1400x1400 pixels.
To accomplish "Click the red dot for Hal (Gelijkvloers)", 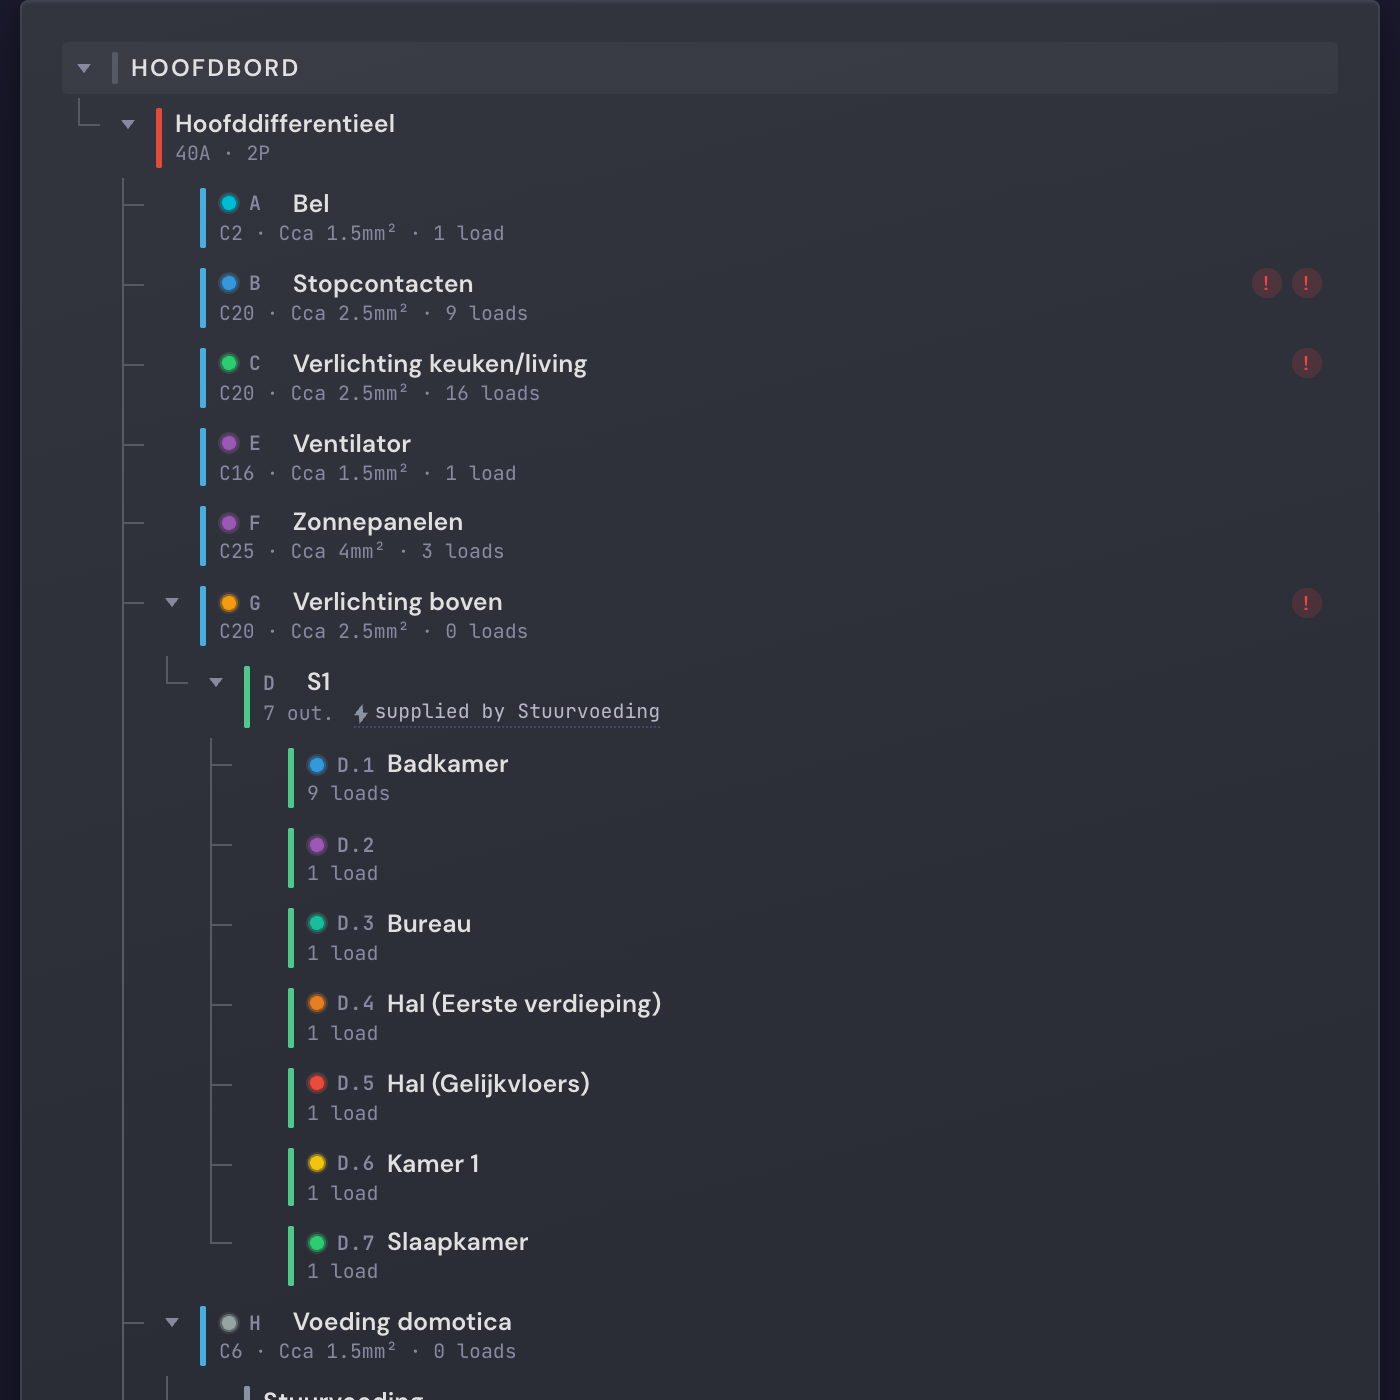I will pos(317,1083).
